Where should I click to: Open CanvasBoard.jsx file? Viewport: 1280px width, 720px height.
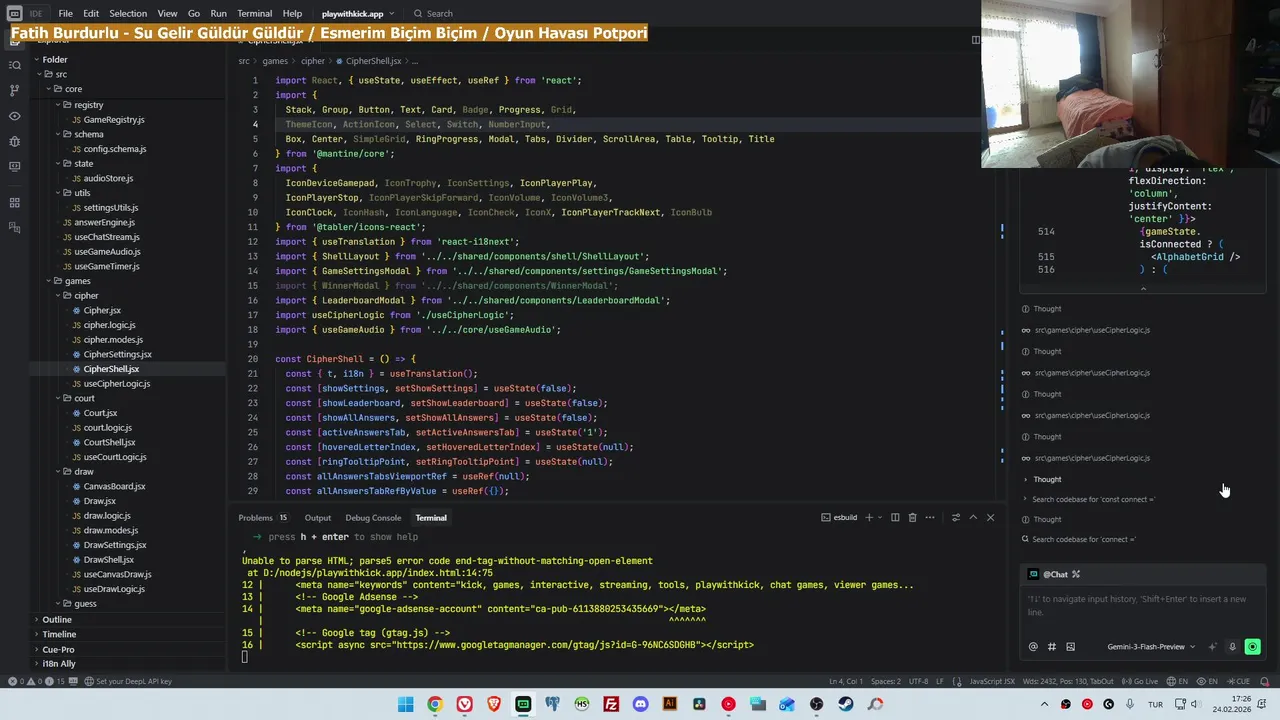pos(114,486)
